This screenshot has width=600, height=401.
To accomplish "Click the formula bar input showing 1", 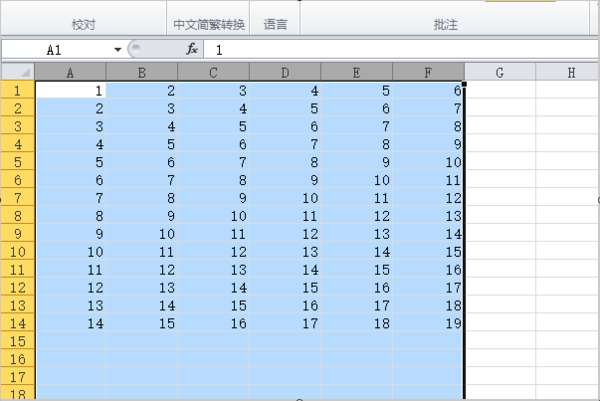I will point(401,50).
